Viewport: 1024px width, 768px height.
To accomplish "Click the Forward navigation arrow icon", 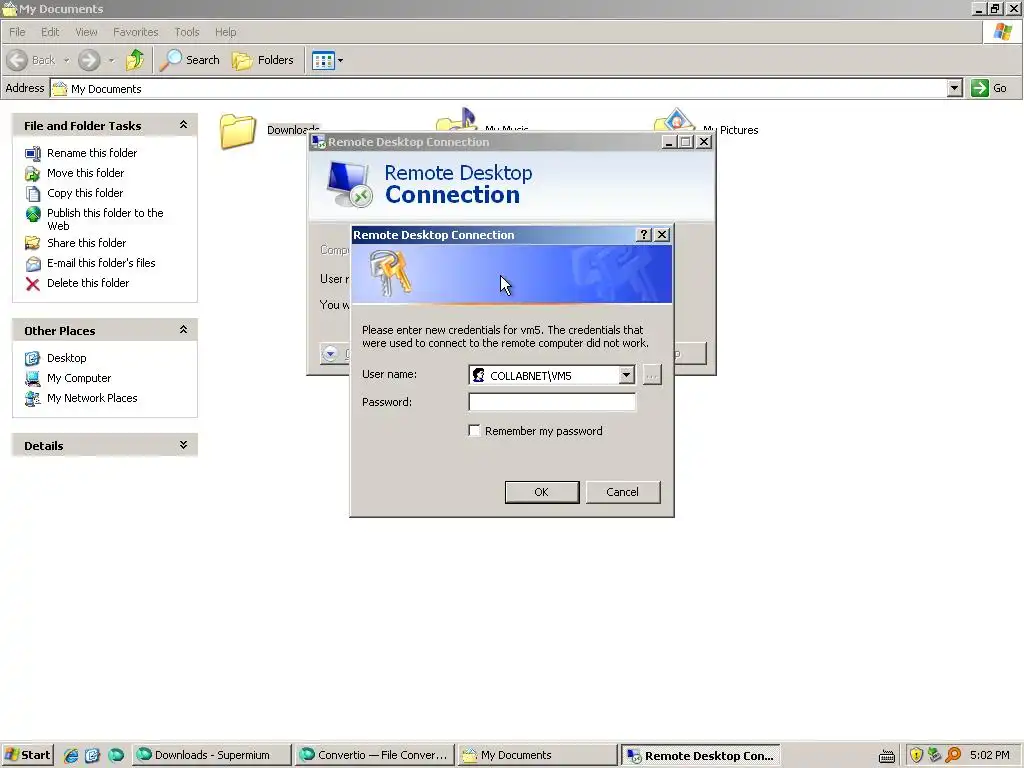I will (x=89, y=61).
